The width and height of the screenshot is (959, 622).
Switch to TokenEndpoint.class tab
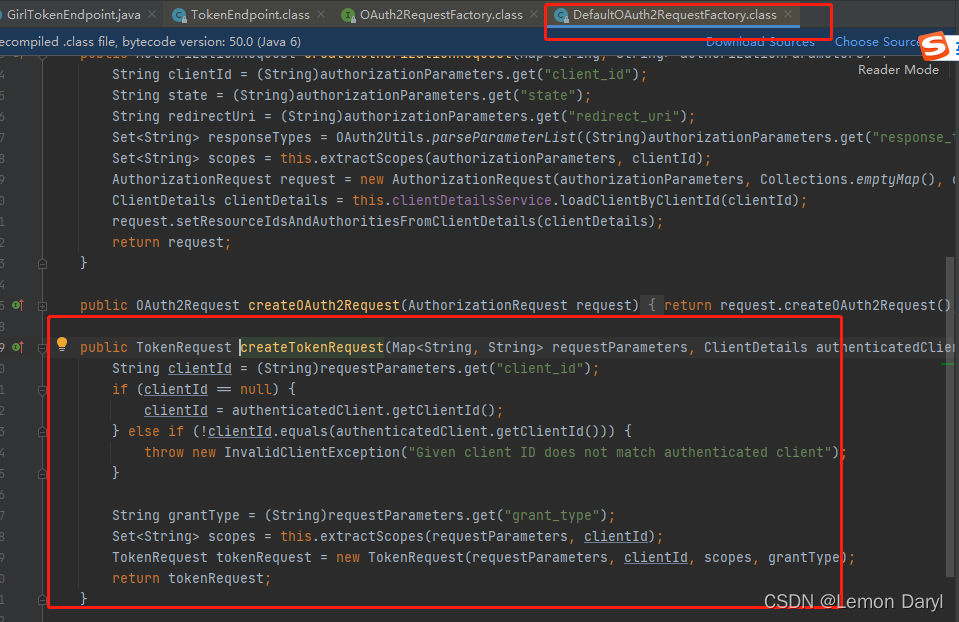[250, 15]
